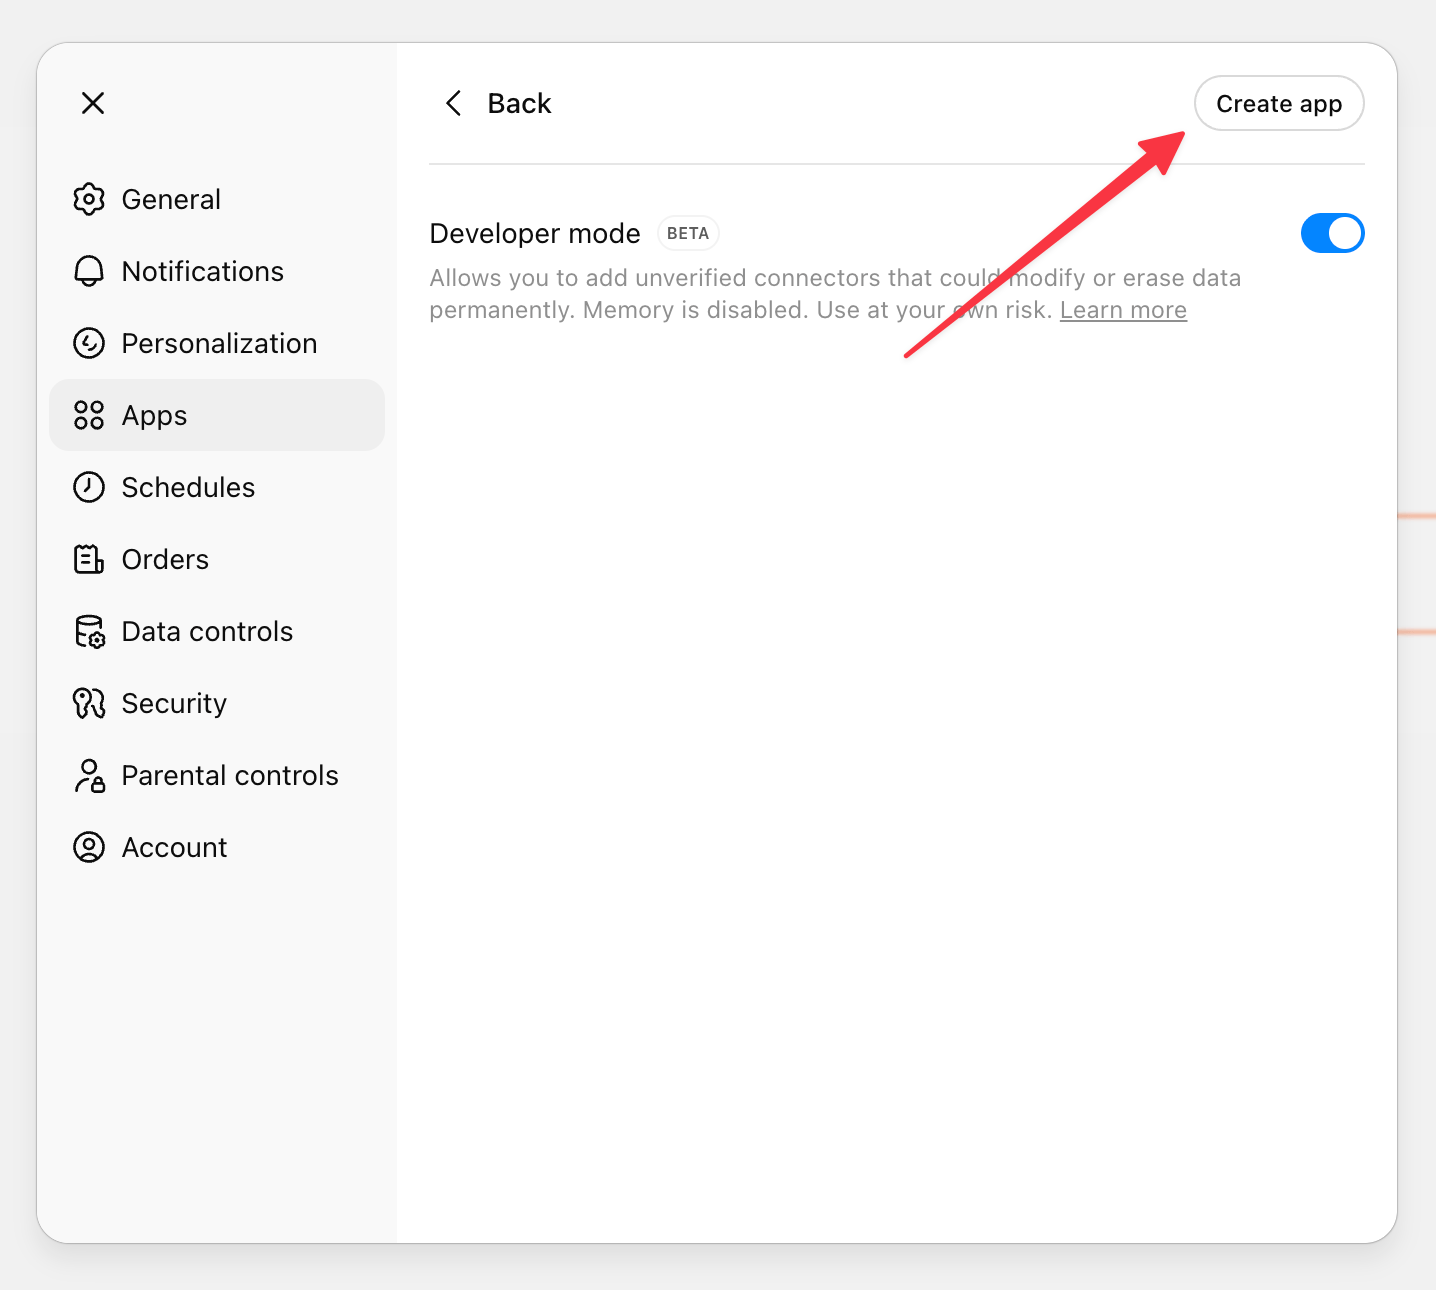
Task: Select the Schedules label in sidebar
Action: 188,487
